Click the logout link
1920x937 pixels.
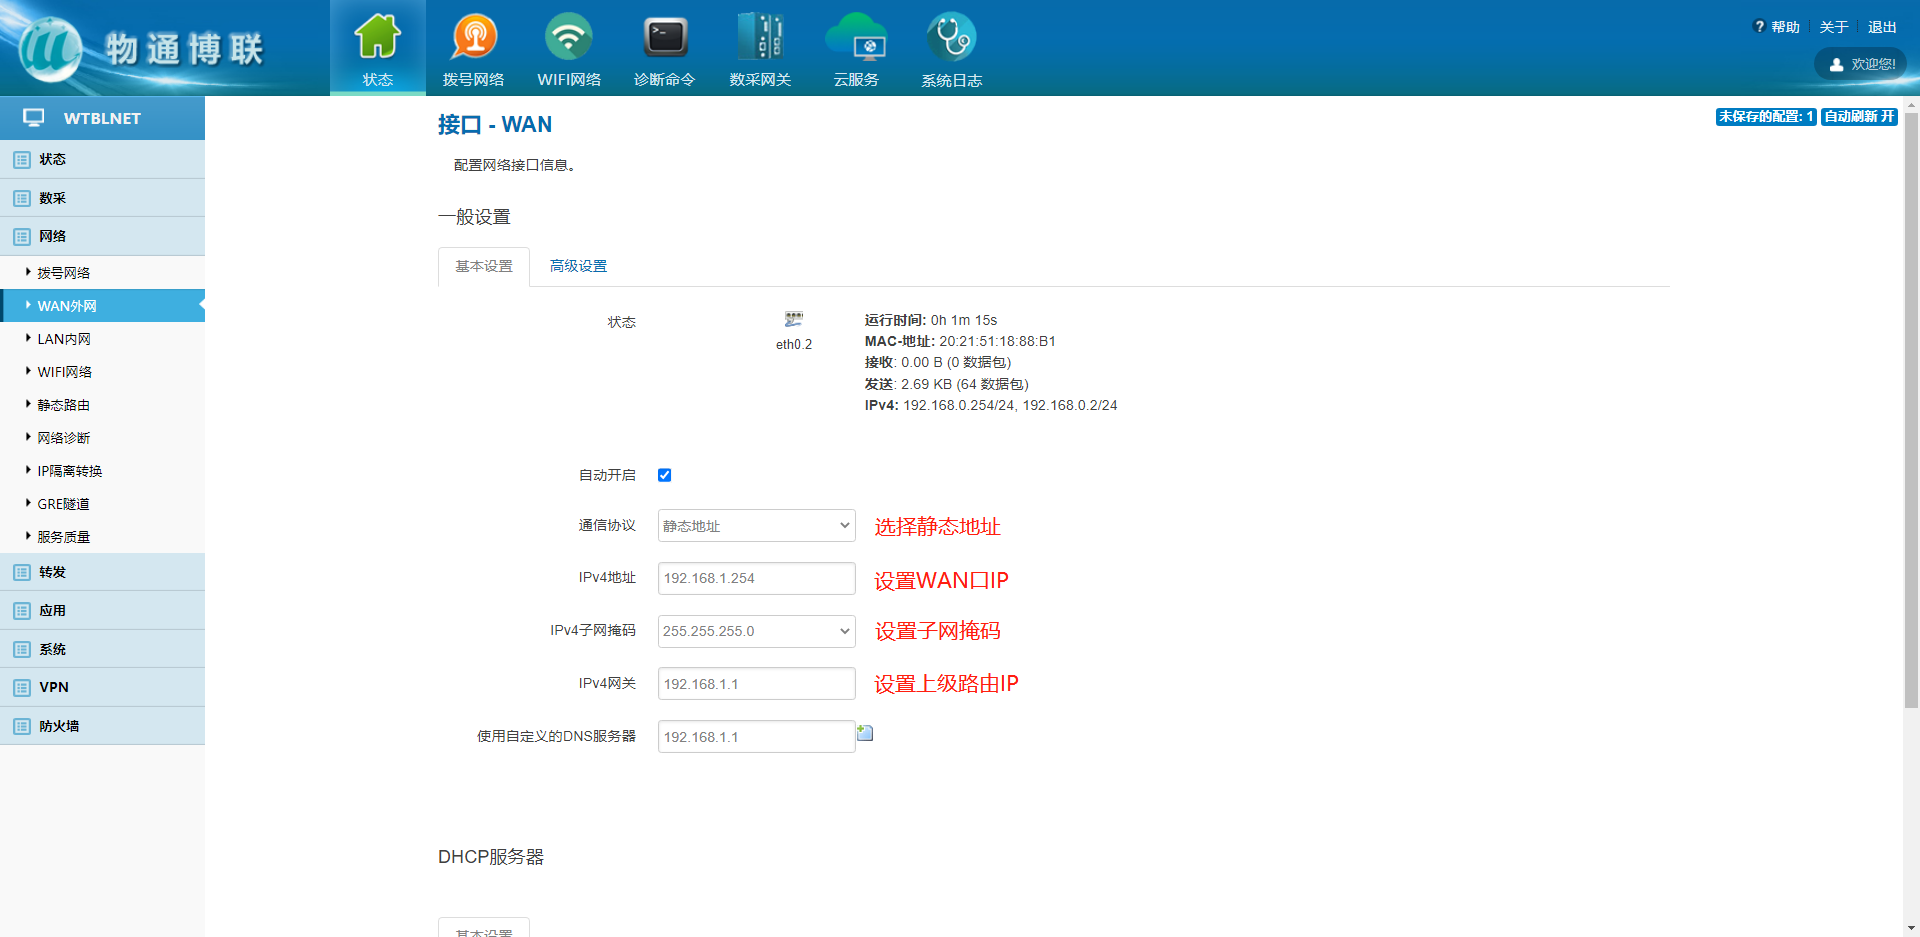(1882, 27)
